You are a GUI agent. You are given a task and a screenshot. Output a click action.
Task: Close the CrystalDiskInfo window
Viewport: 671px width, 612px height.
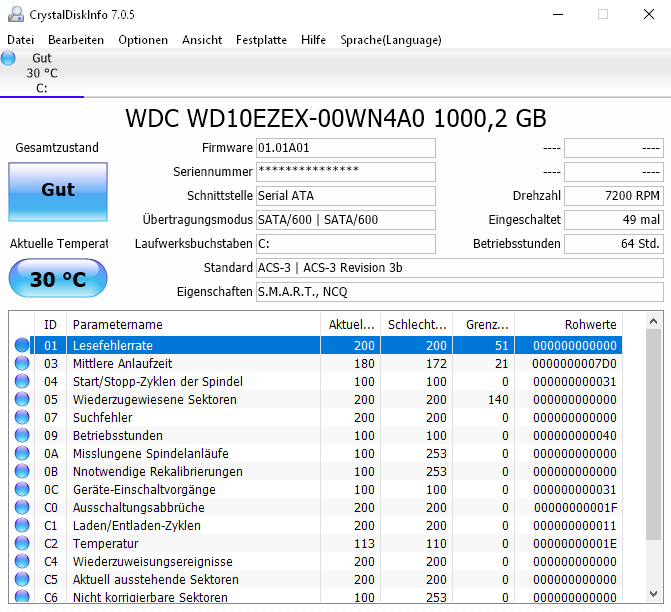coord(649,14)
